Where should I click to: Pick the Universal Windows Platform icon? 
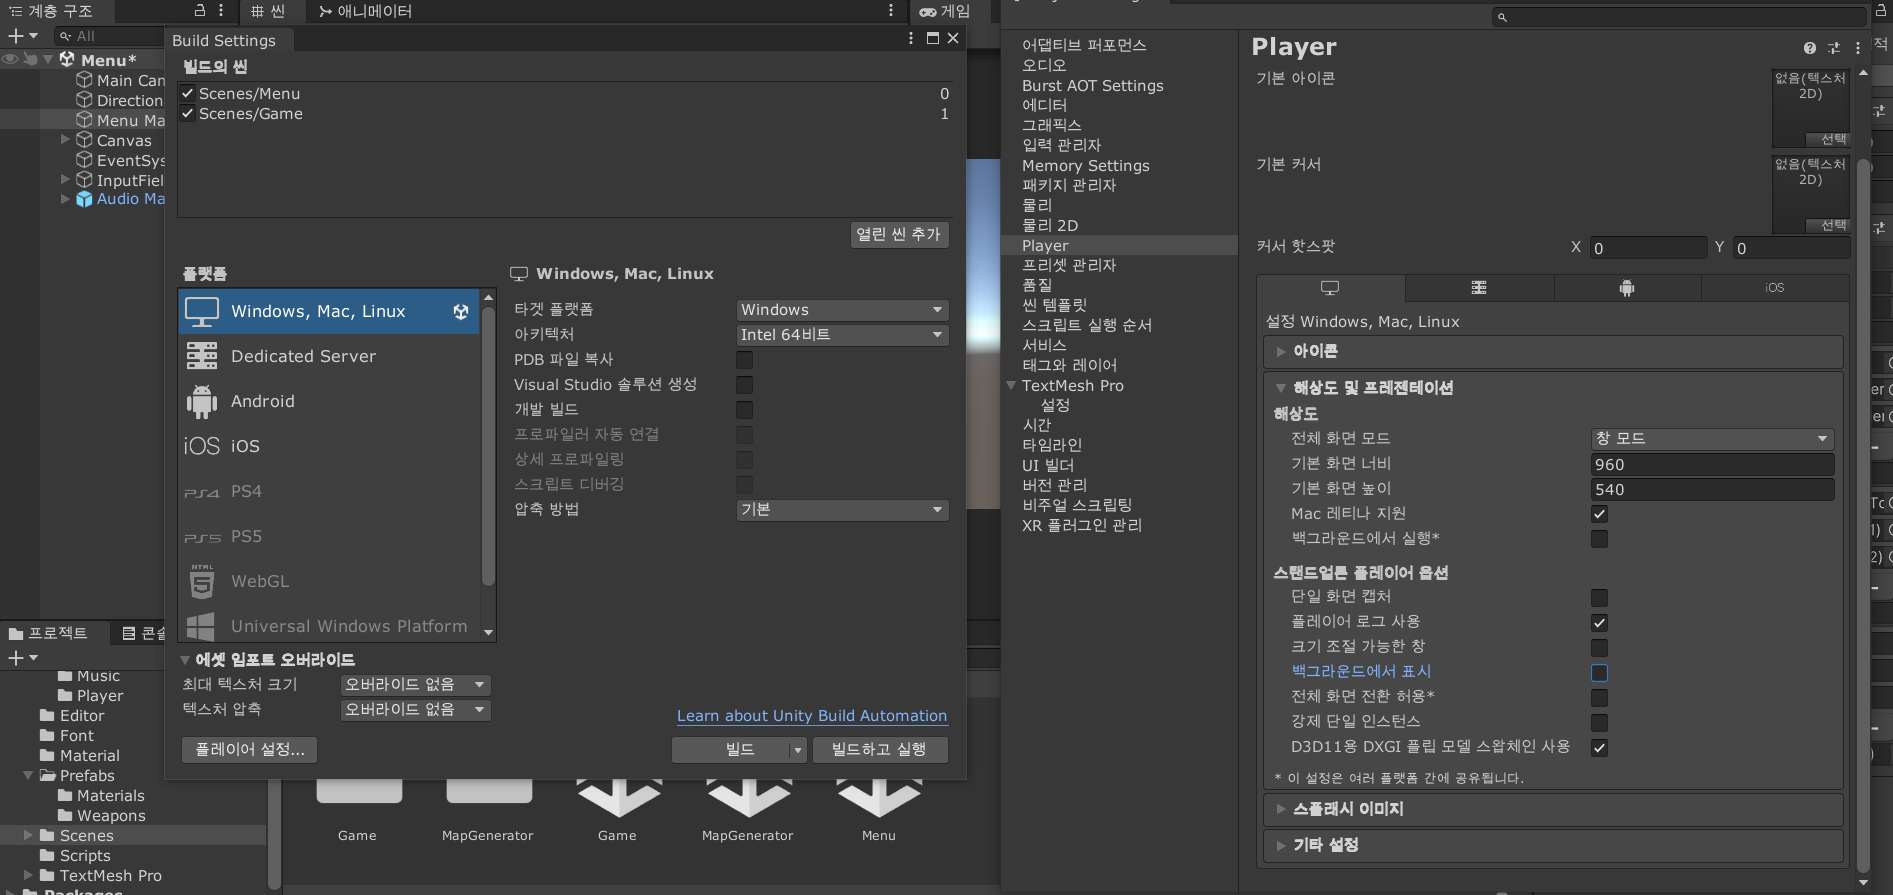tap(201, 626)
